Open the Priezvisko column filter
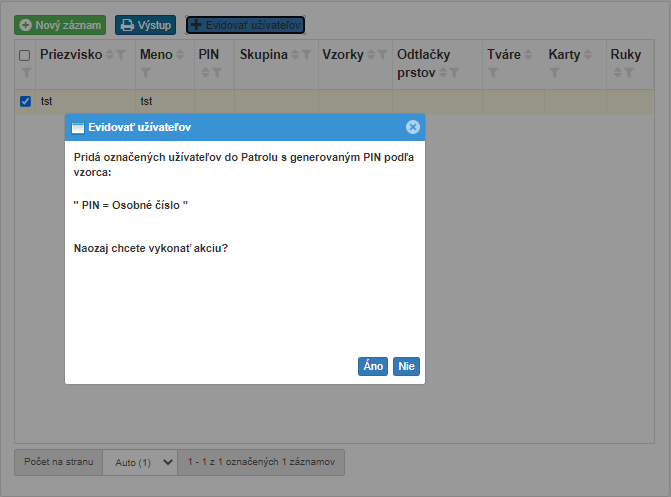Screen dimensions: 671x497 [x=121, y=54]
